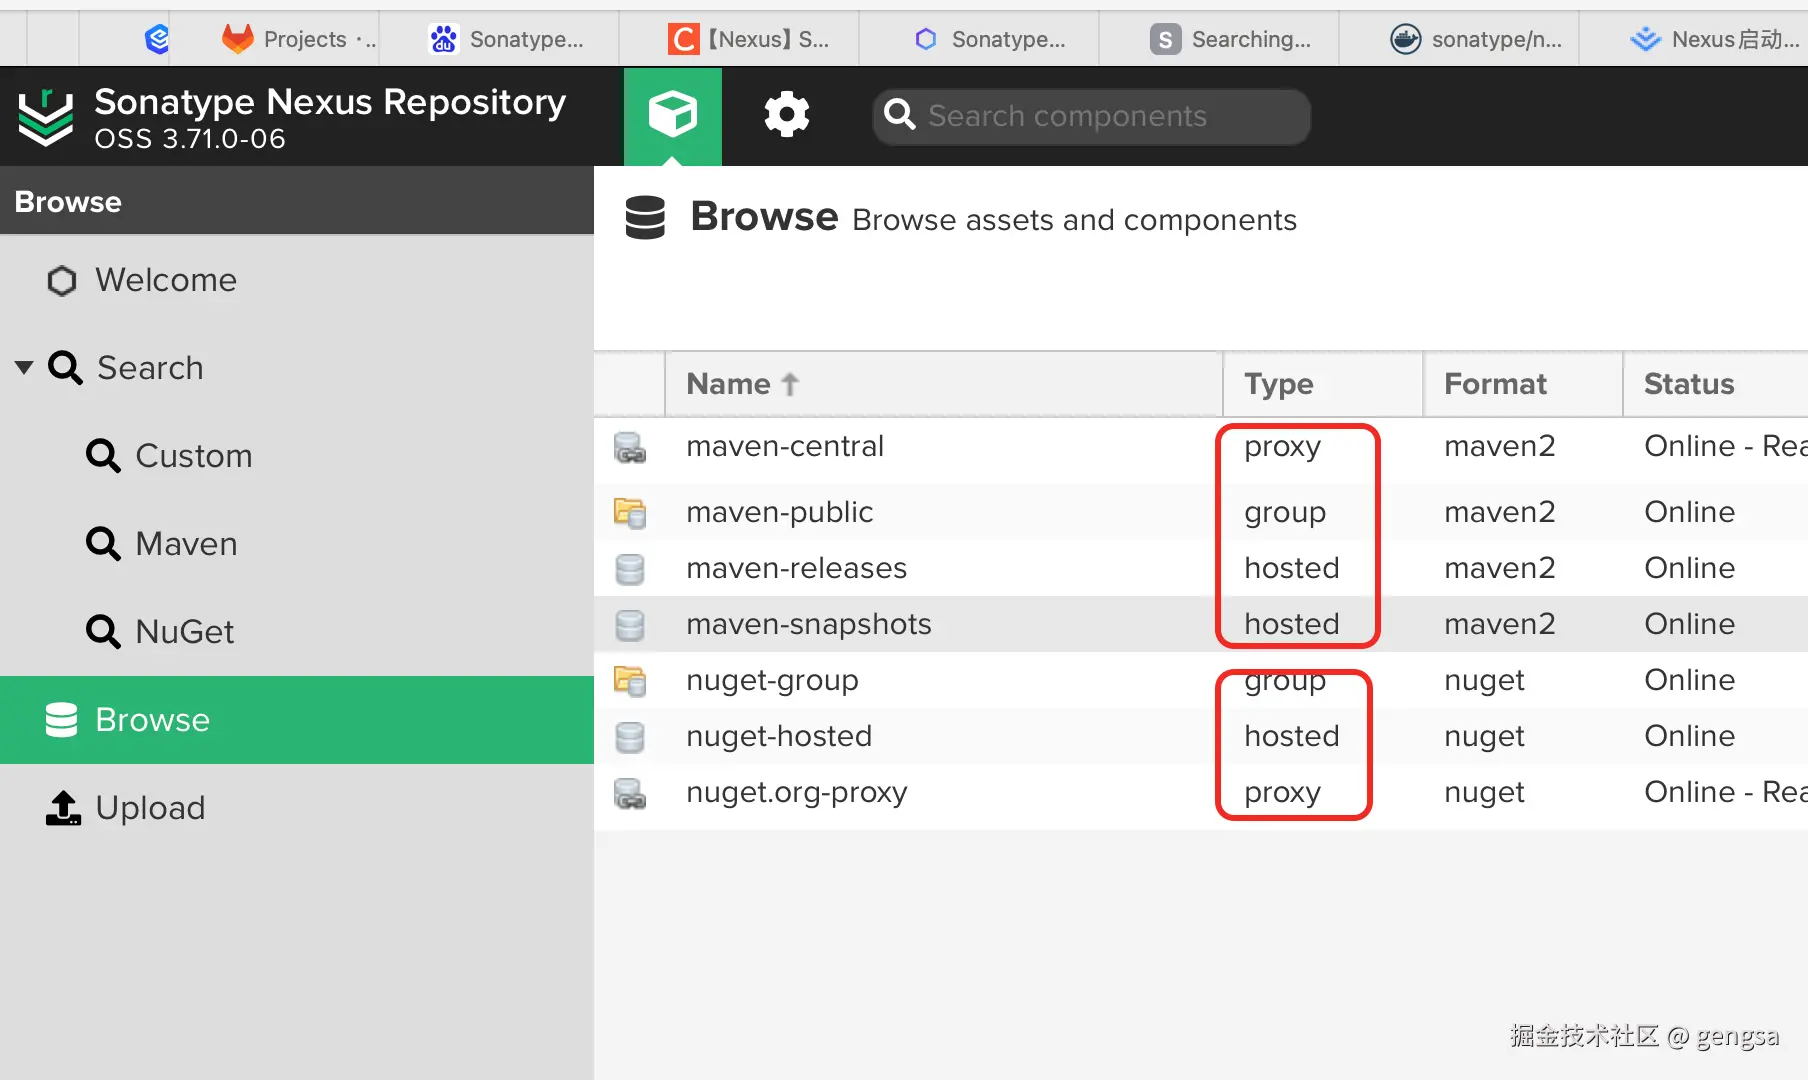
Task: Open the Welcome menu item
Action: (297, 280)
